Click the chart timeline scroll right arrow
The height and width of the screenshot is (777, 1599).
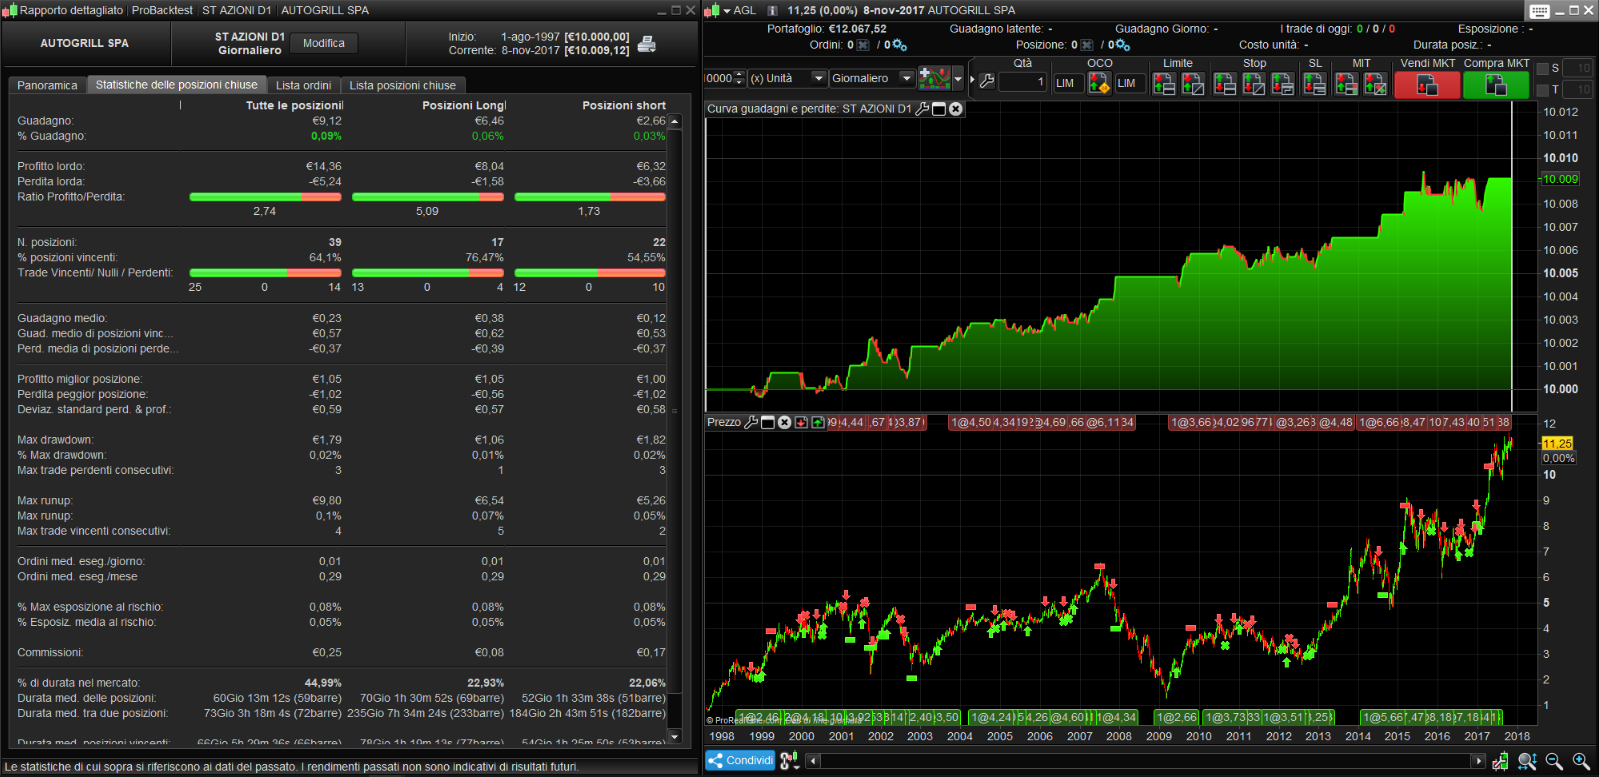[x=1478, y=761]
